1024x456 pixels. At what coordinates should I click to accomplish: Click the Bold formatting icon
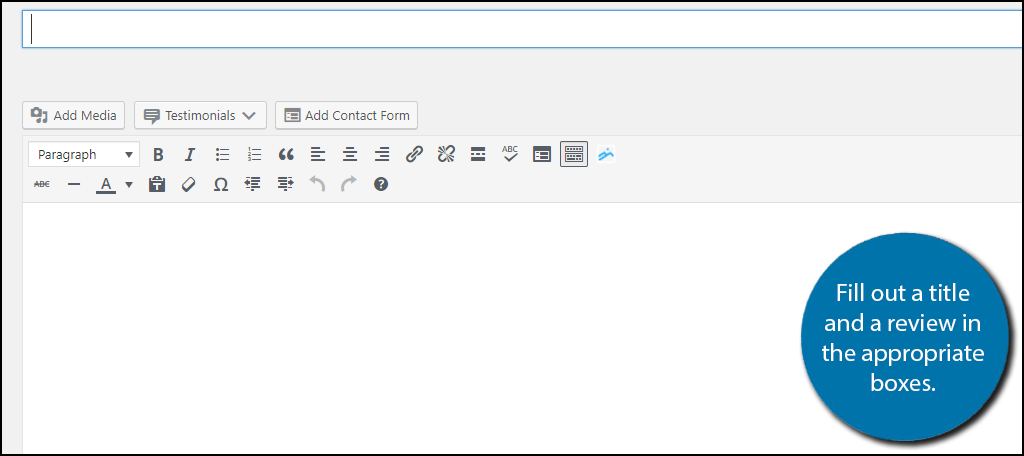tap(157, 155)
